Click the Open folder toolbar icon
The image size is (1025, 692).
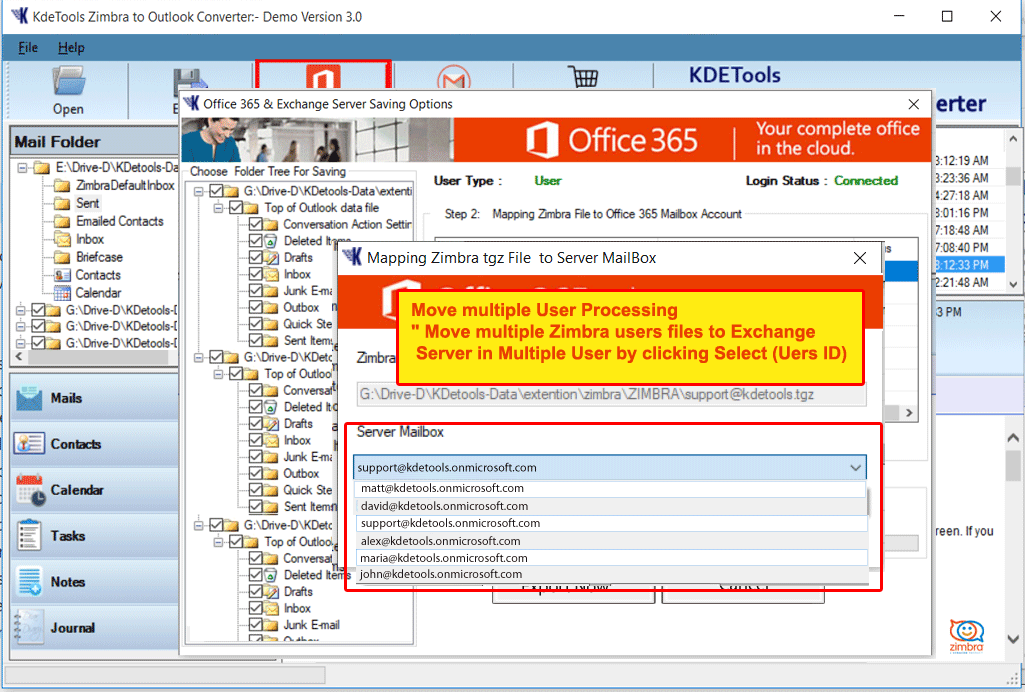[x=68, y=88]
